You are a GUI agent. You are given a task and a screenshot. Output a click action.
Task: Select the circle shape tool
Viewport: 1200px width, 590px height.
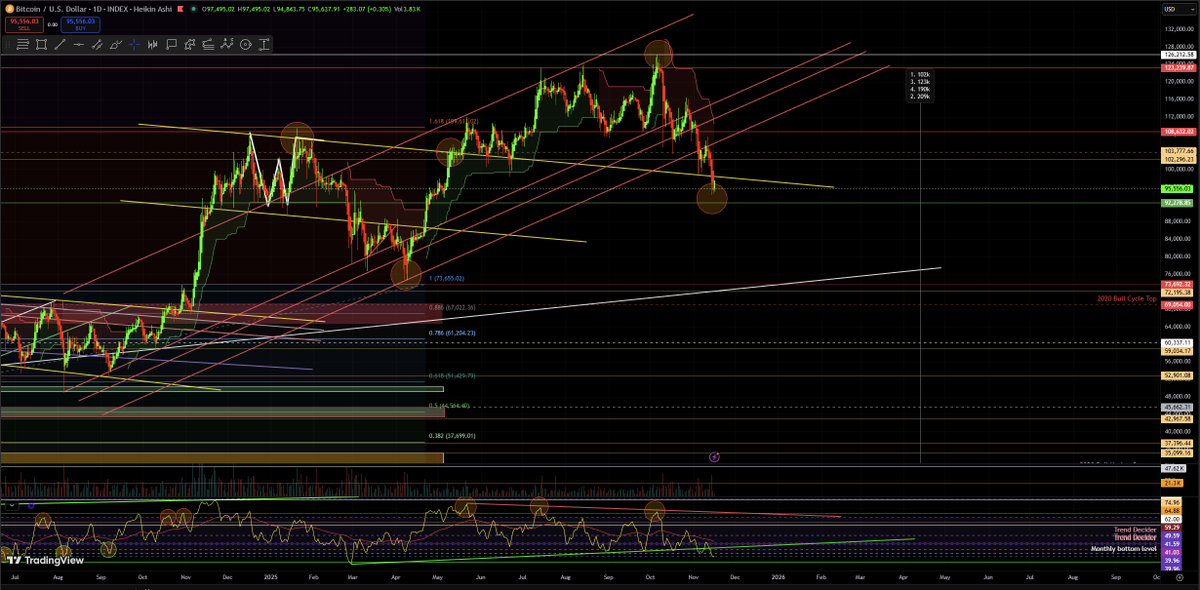245,45
